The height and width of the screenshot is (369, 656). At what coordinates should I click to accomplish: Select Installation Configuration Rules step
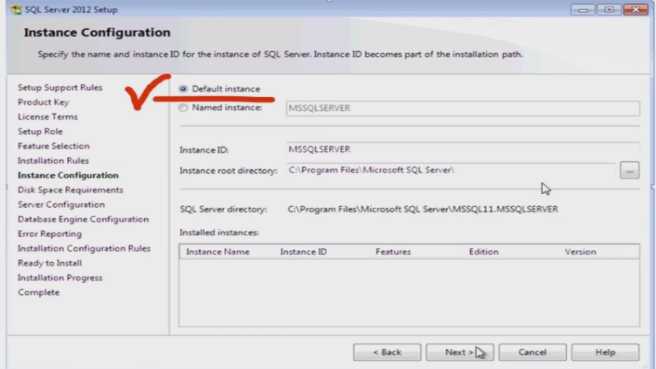pyautogui.click(x=84, y=249)
